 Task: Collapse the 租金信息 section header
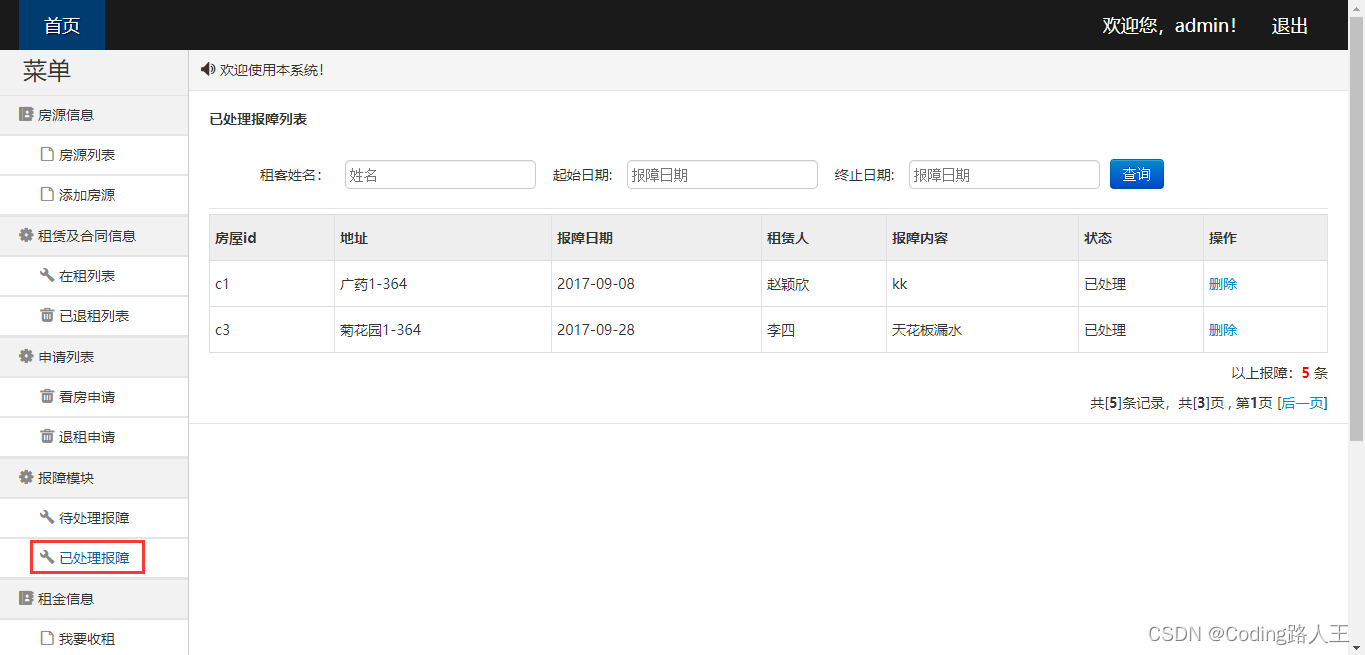[x=94, y=599]
